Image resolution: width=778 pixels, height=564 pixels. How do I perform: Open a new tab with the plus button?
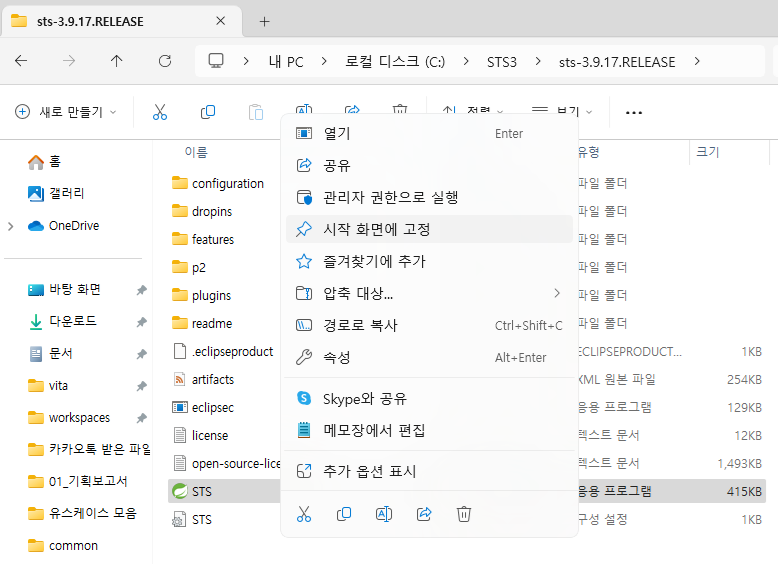(264, 21)
